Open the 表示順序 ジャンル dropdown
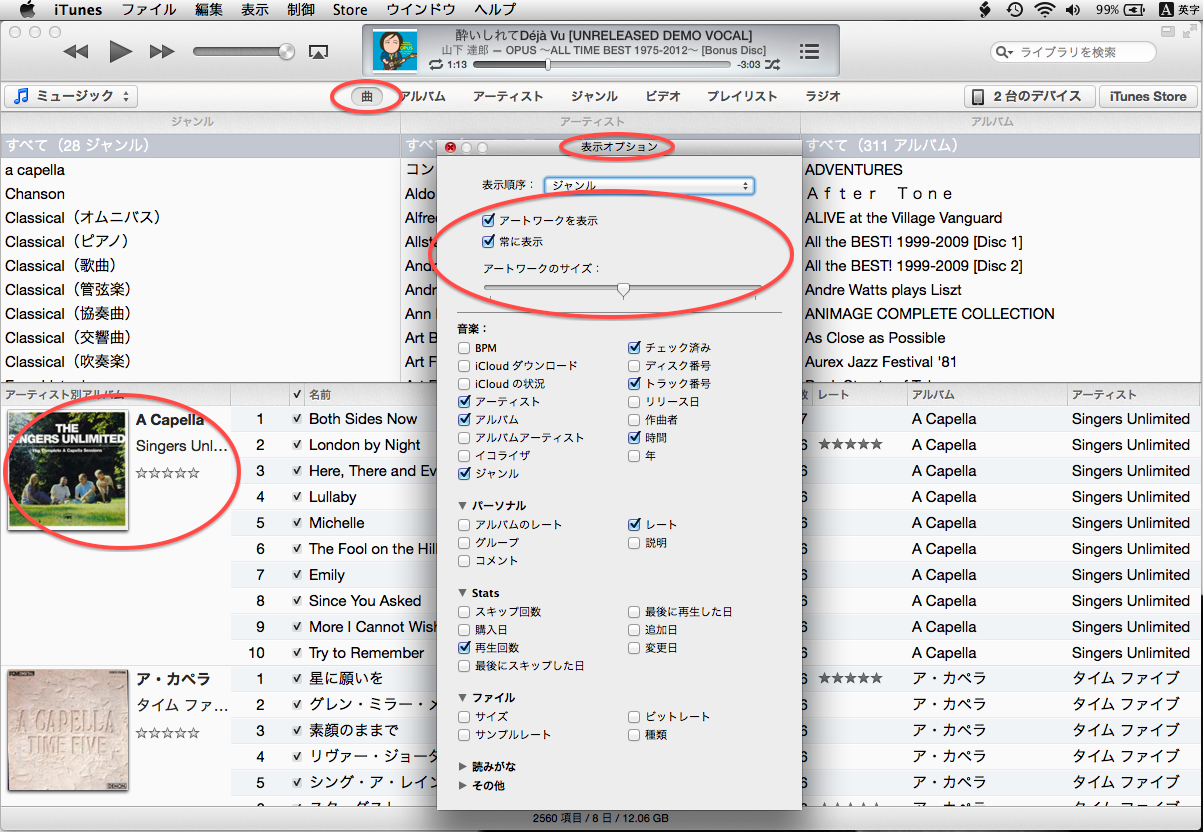Screen dimensions: 1203x832 pyautogui.click(x=649, y=186)
